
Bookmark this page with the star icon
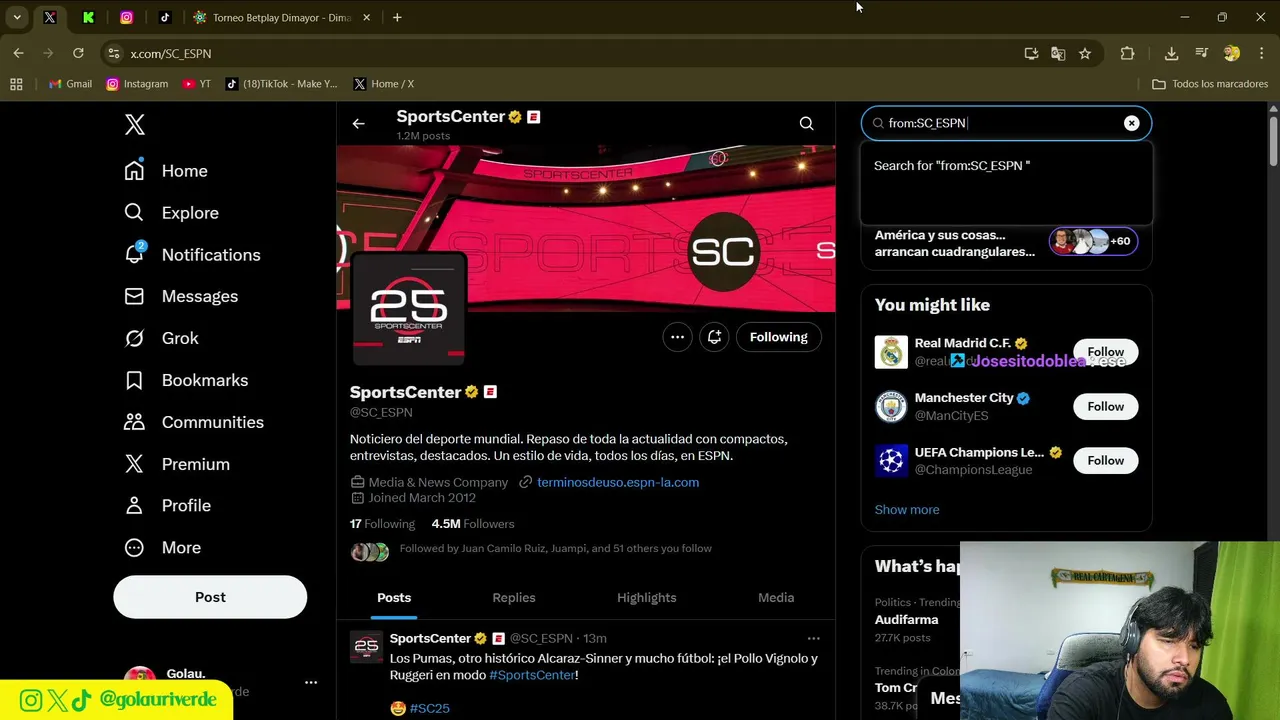(1085, 53)
